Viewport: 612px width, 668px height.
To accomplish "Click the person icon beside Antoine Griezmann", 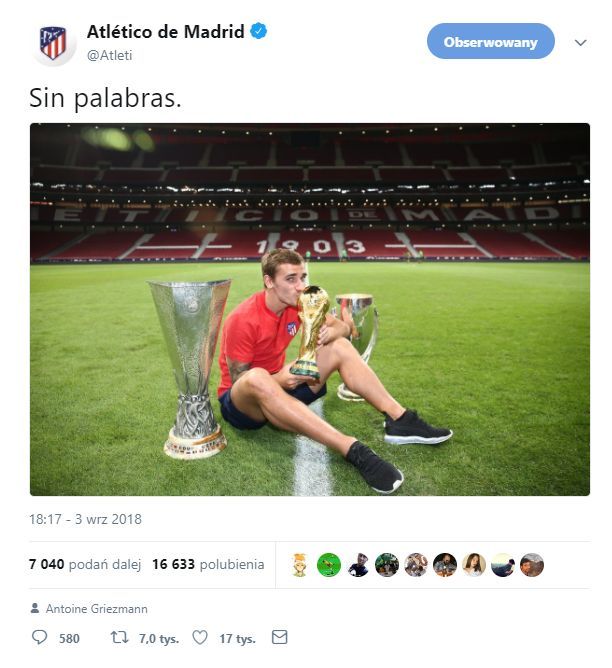I will [x=35, y=608].
